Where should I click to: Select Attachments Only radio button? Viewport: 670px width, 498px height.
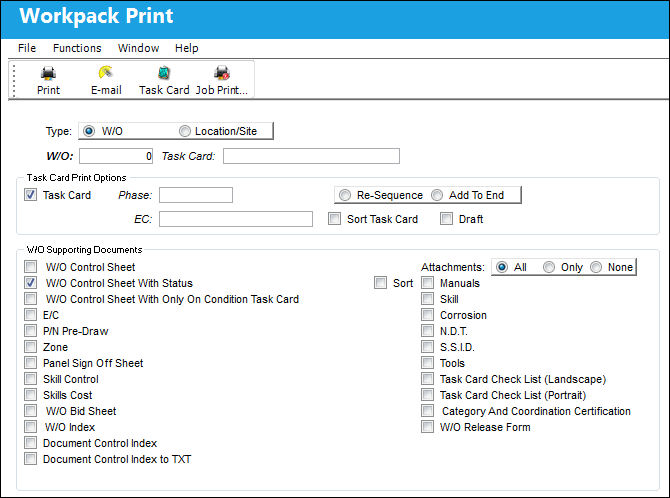coord(549,267)
